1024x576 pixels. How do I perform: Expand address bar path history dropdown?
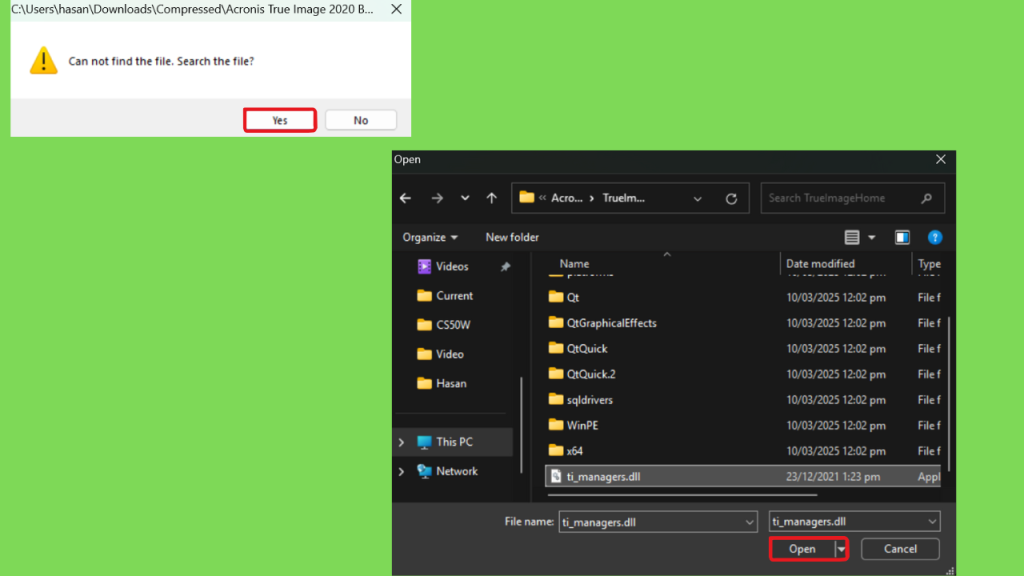pos(697,199)
